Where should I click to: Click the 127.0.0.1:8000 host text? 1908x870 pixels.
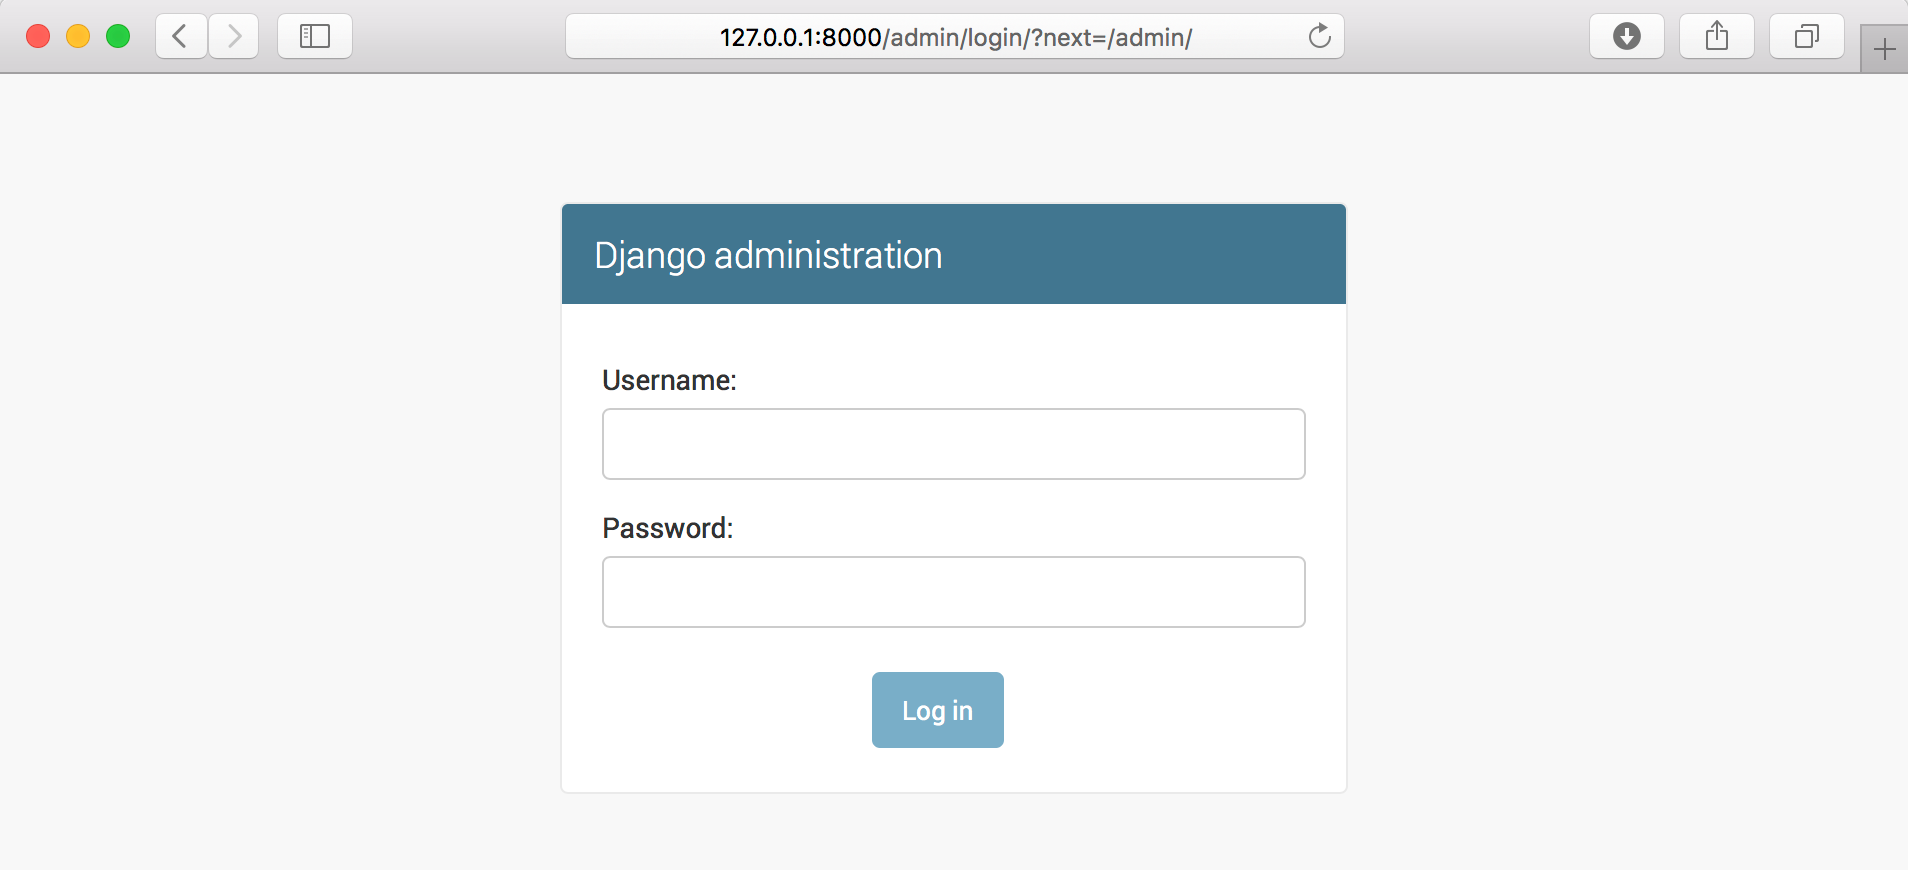pyautogui.click(x=801, y=38)
